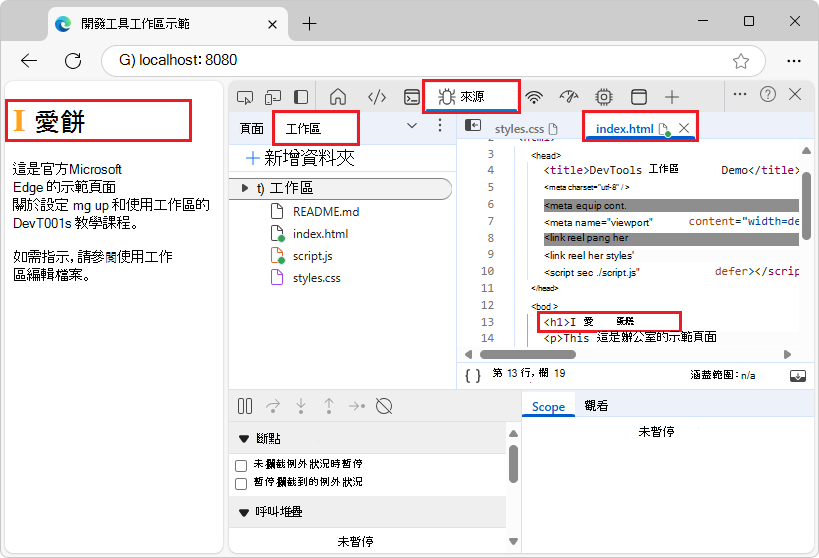Viewport: 819px width, 558px height.
Task: Click the 涵蓋範圍 n/a coverage text
Action: (722, 375)
